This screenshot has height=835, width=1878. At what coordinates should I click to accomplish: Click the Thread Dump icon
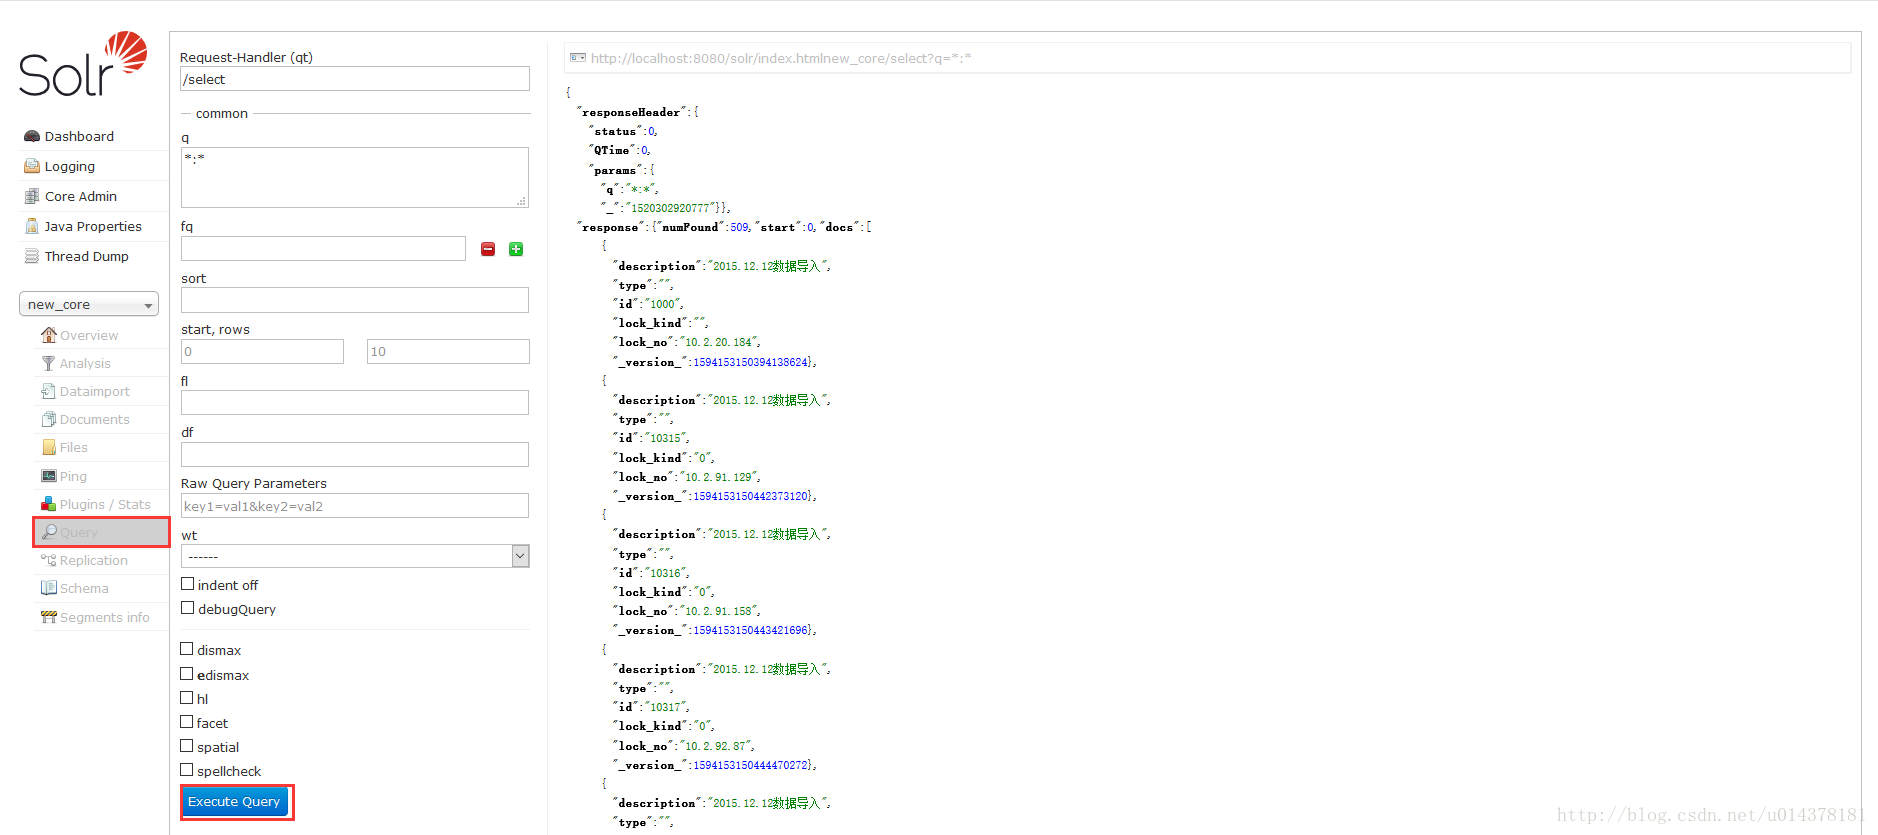pos(32,256)
